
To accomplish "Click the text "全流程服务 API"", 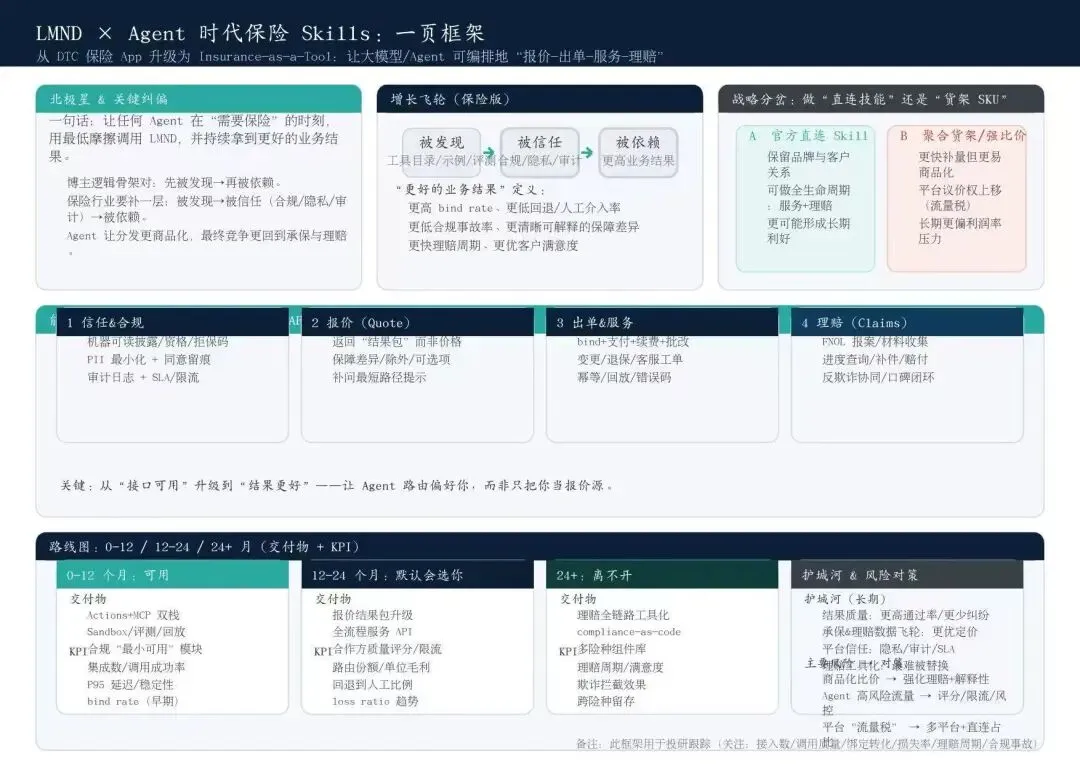I will coord(372,631).
